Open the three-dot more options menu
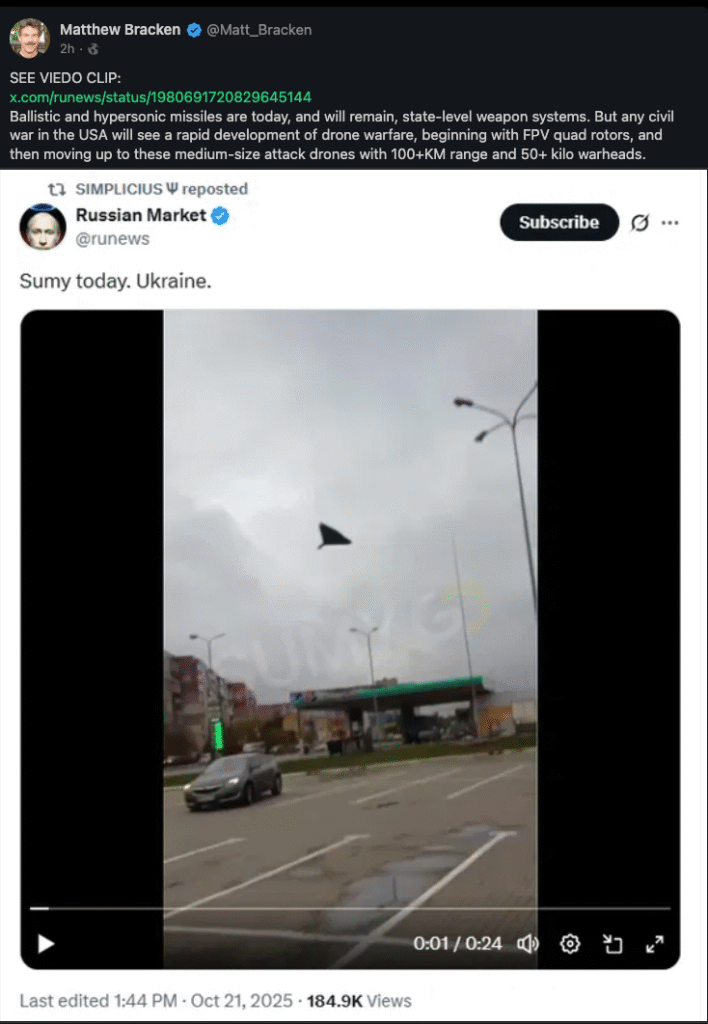Image resolution: width=708 pixels, height=1024 pixels. pyautogui.click(x=669, y=223)
